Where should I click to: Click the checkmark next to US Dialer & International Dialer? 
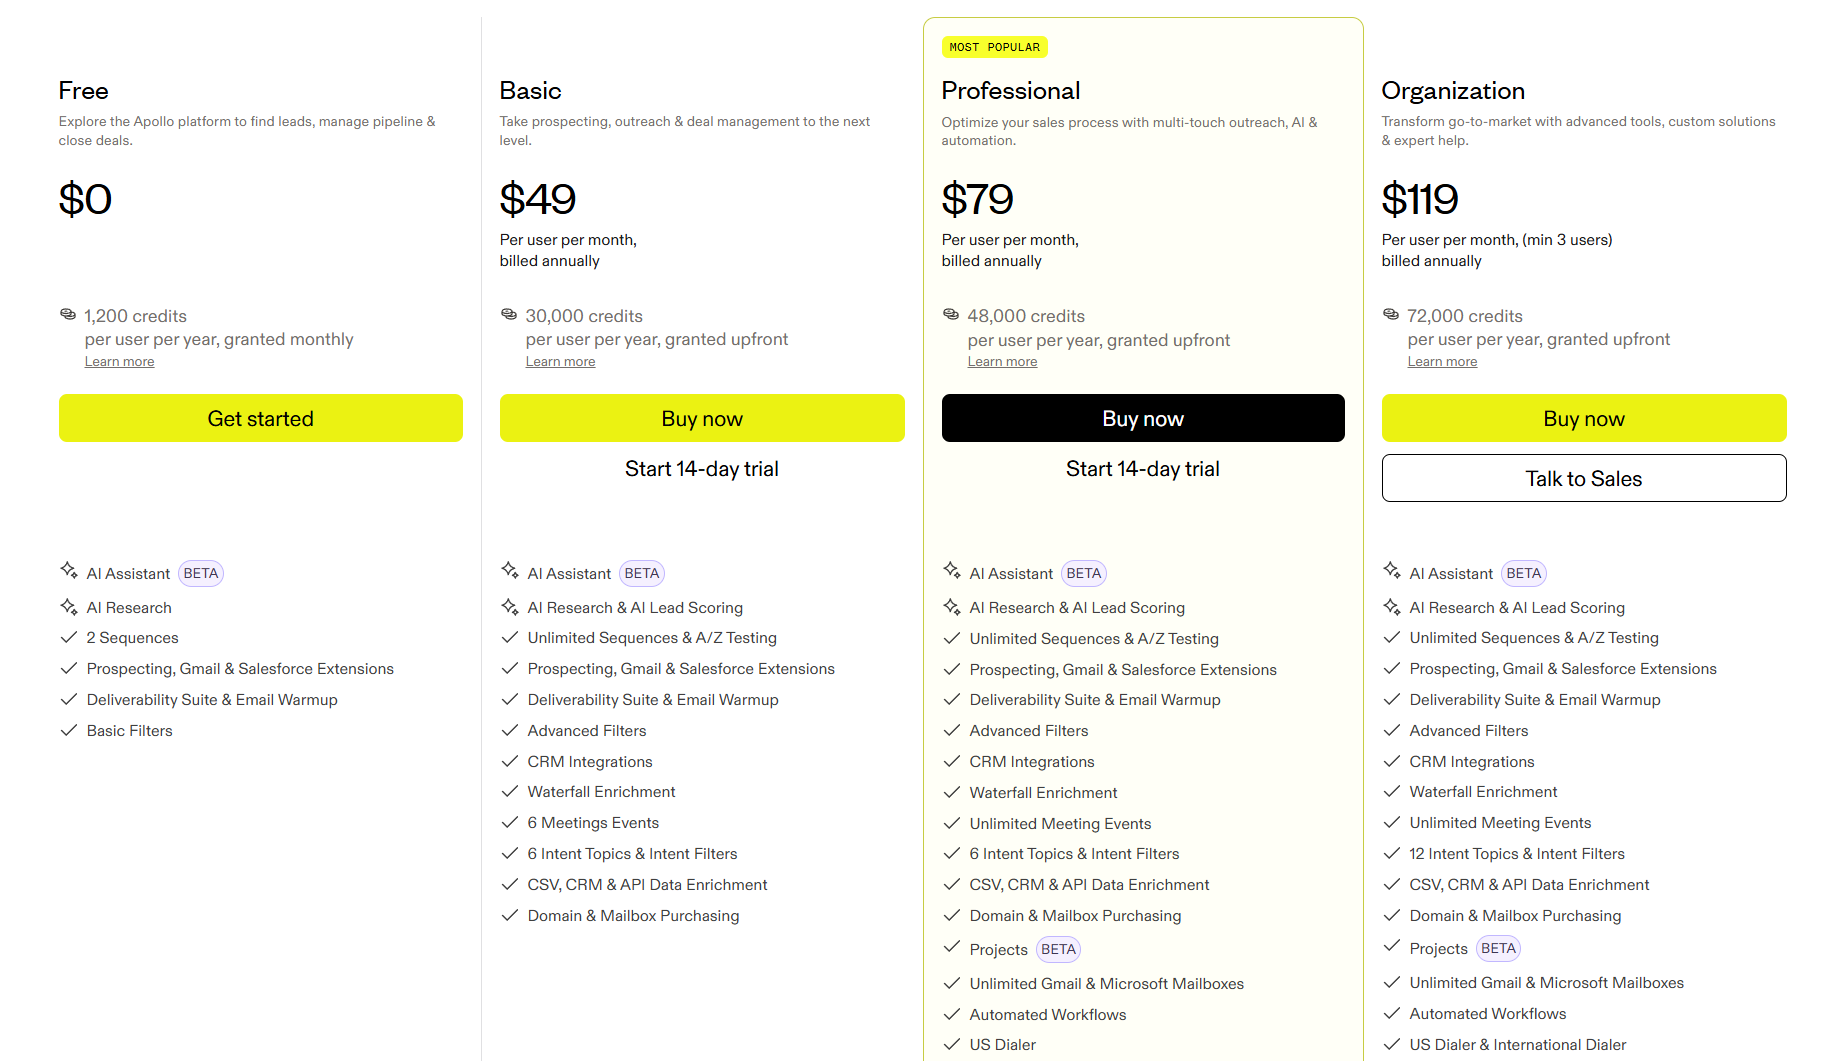(1392, 1045)
